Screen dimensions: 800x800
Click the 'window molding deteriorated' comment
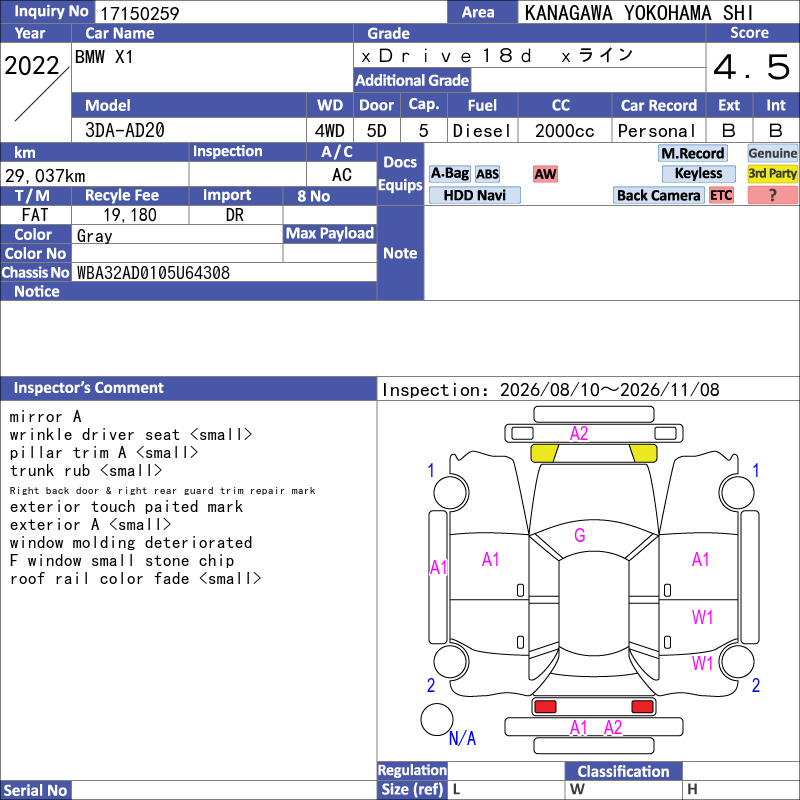pyautogui.click(x=131, y=542)
